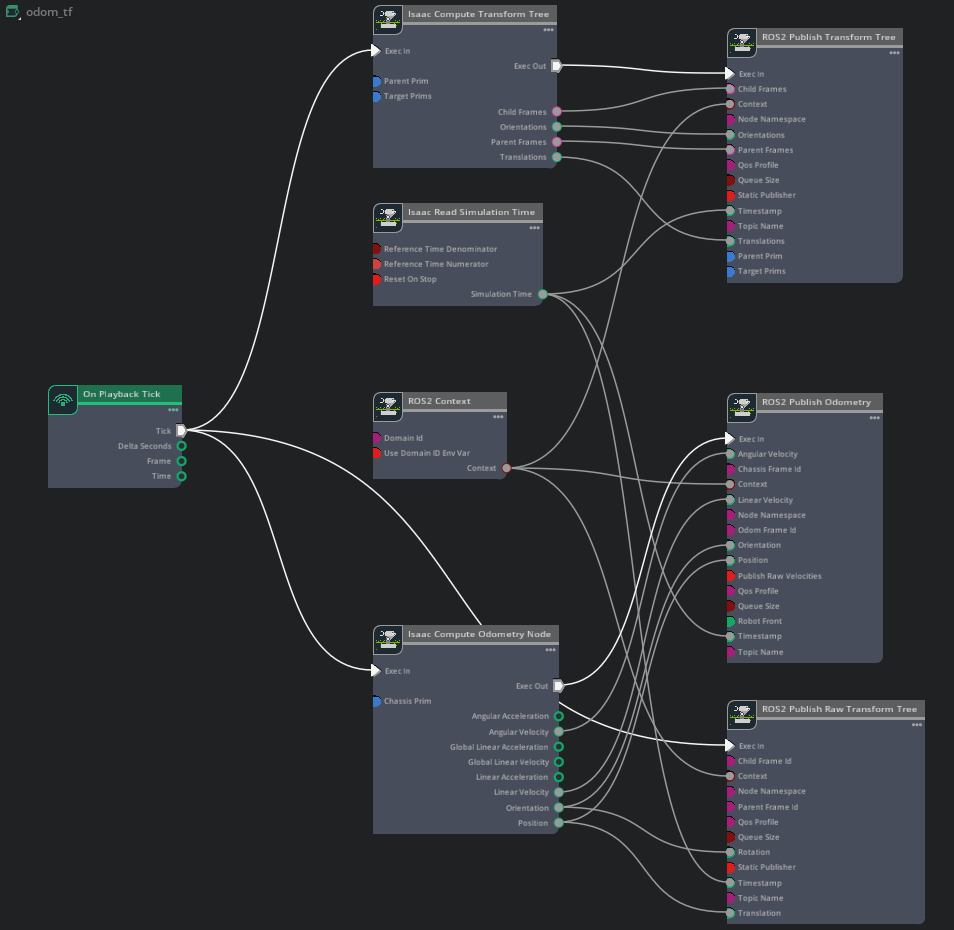Click the Translation port on Raw Transform Tree

(x=730, y=913)
